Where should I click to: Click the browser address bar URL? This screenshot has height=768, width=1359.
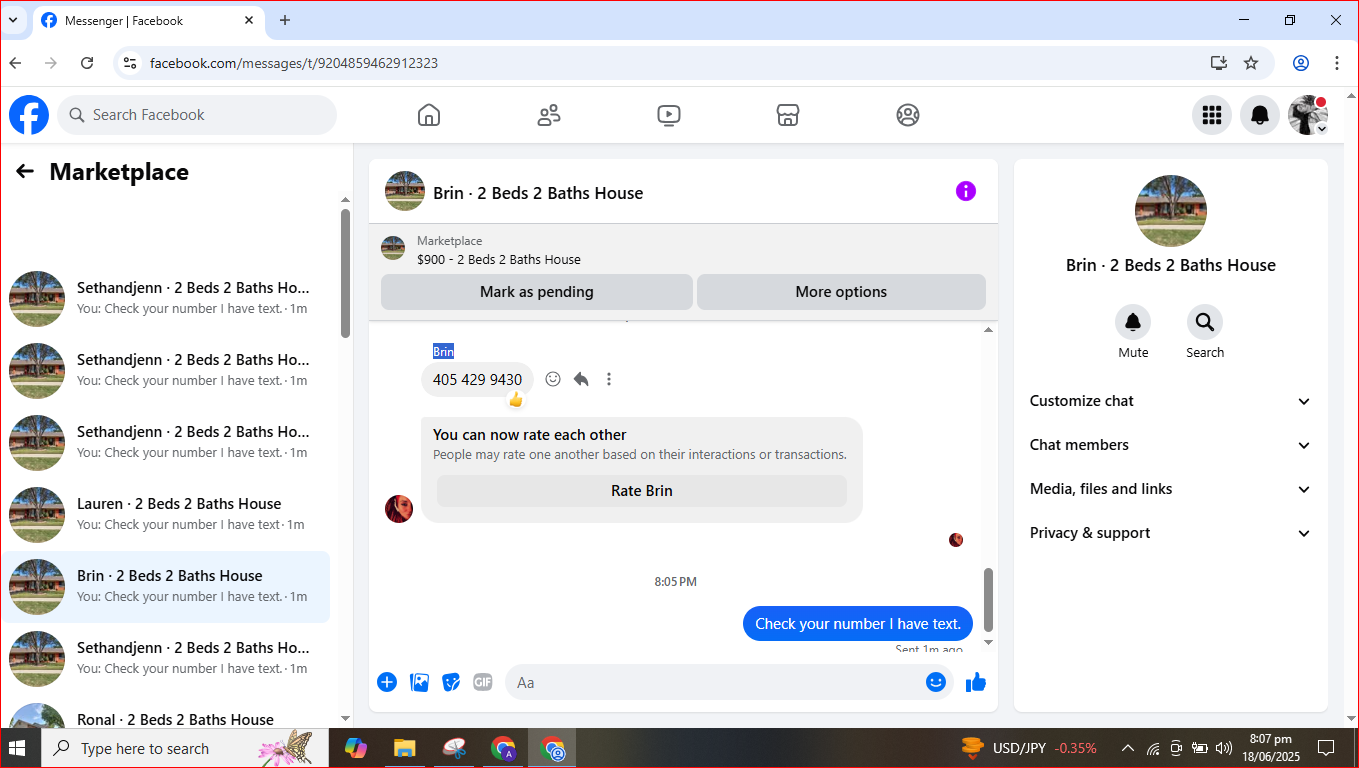[x=294, y=63]
